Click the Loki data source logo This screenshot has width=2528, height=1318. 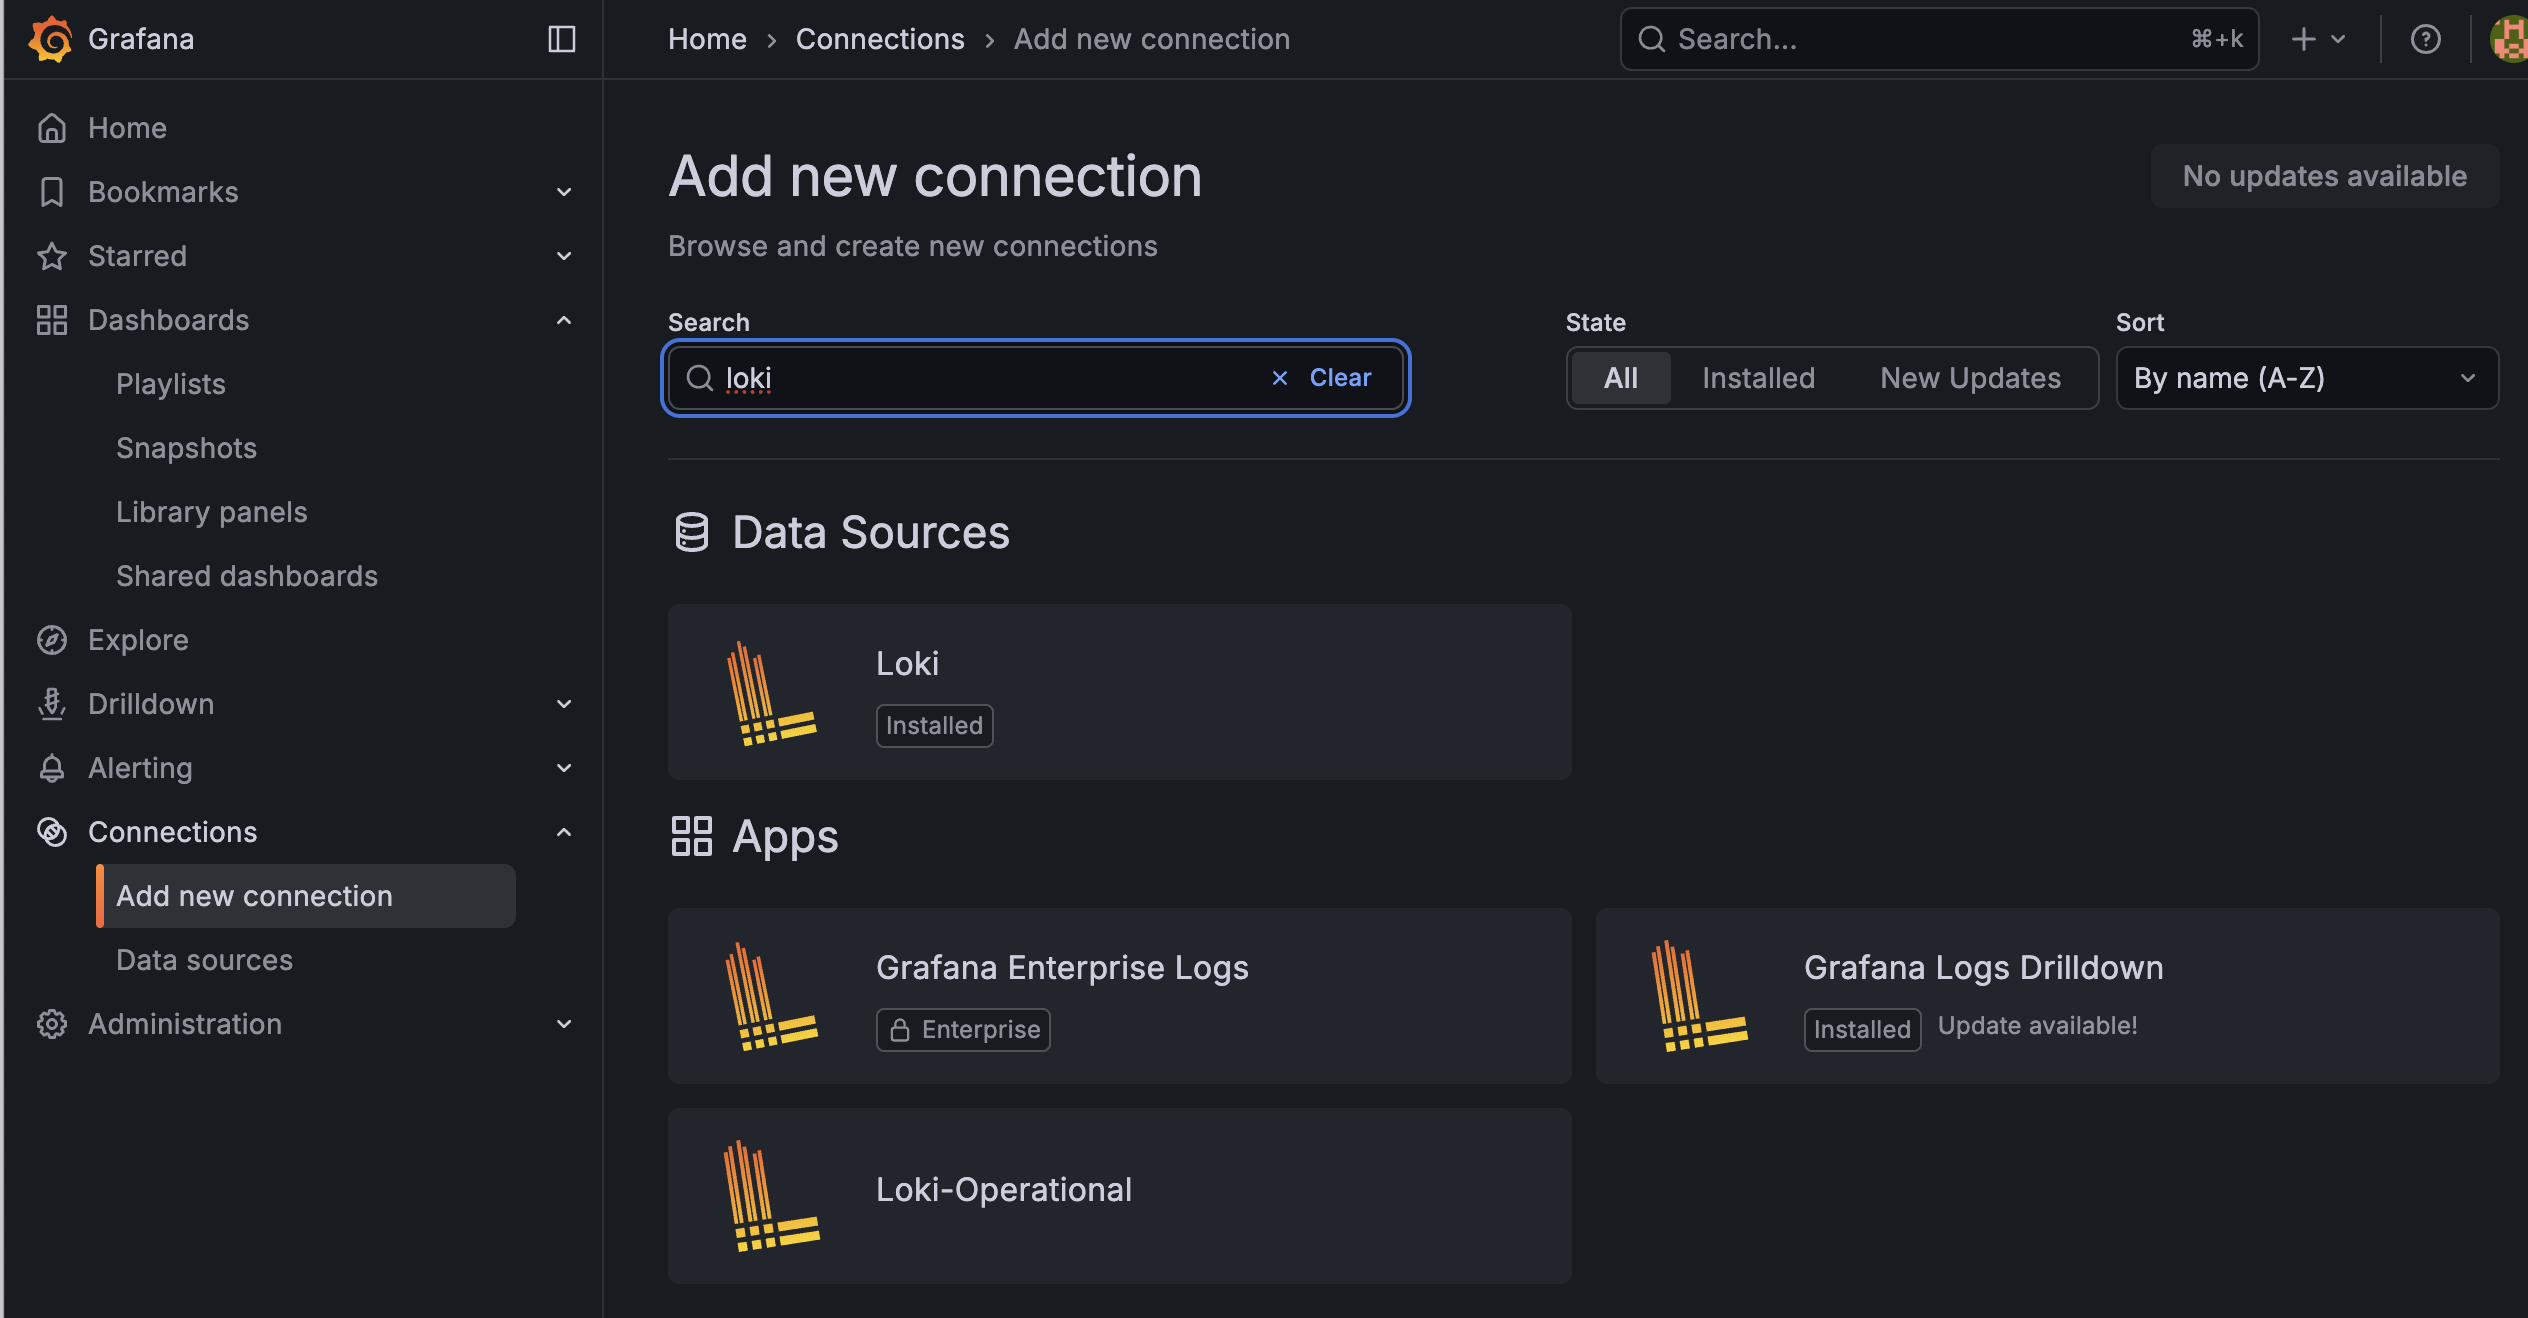[x=770, y=692]
